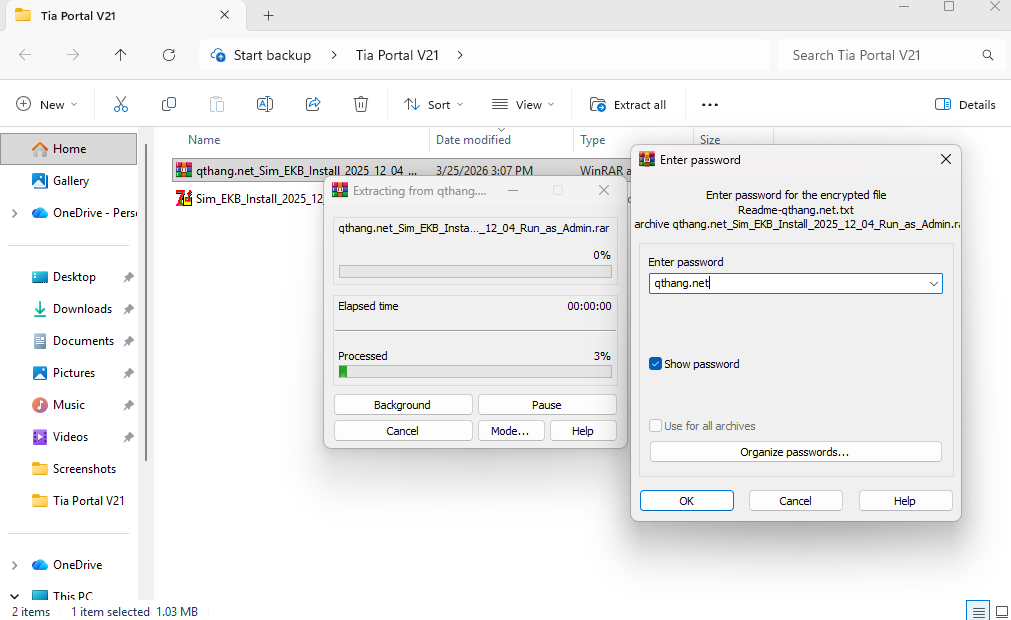The width and height of the screenshot is (1011, 620).
Task: Open the Enter password dropdown arrow
Action: 934,284
